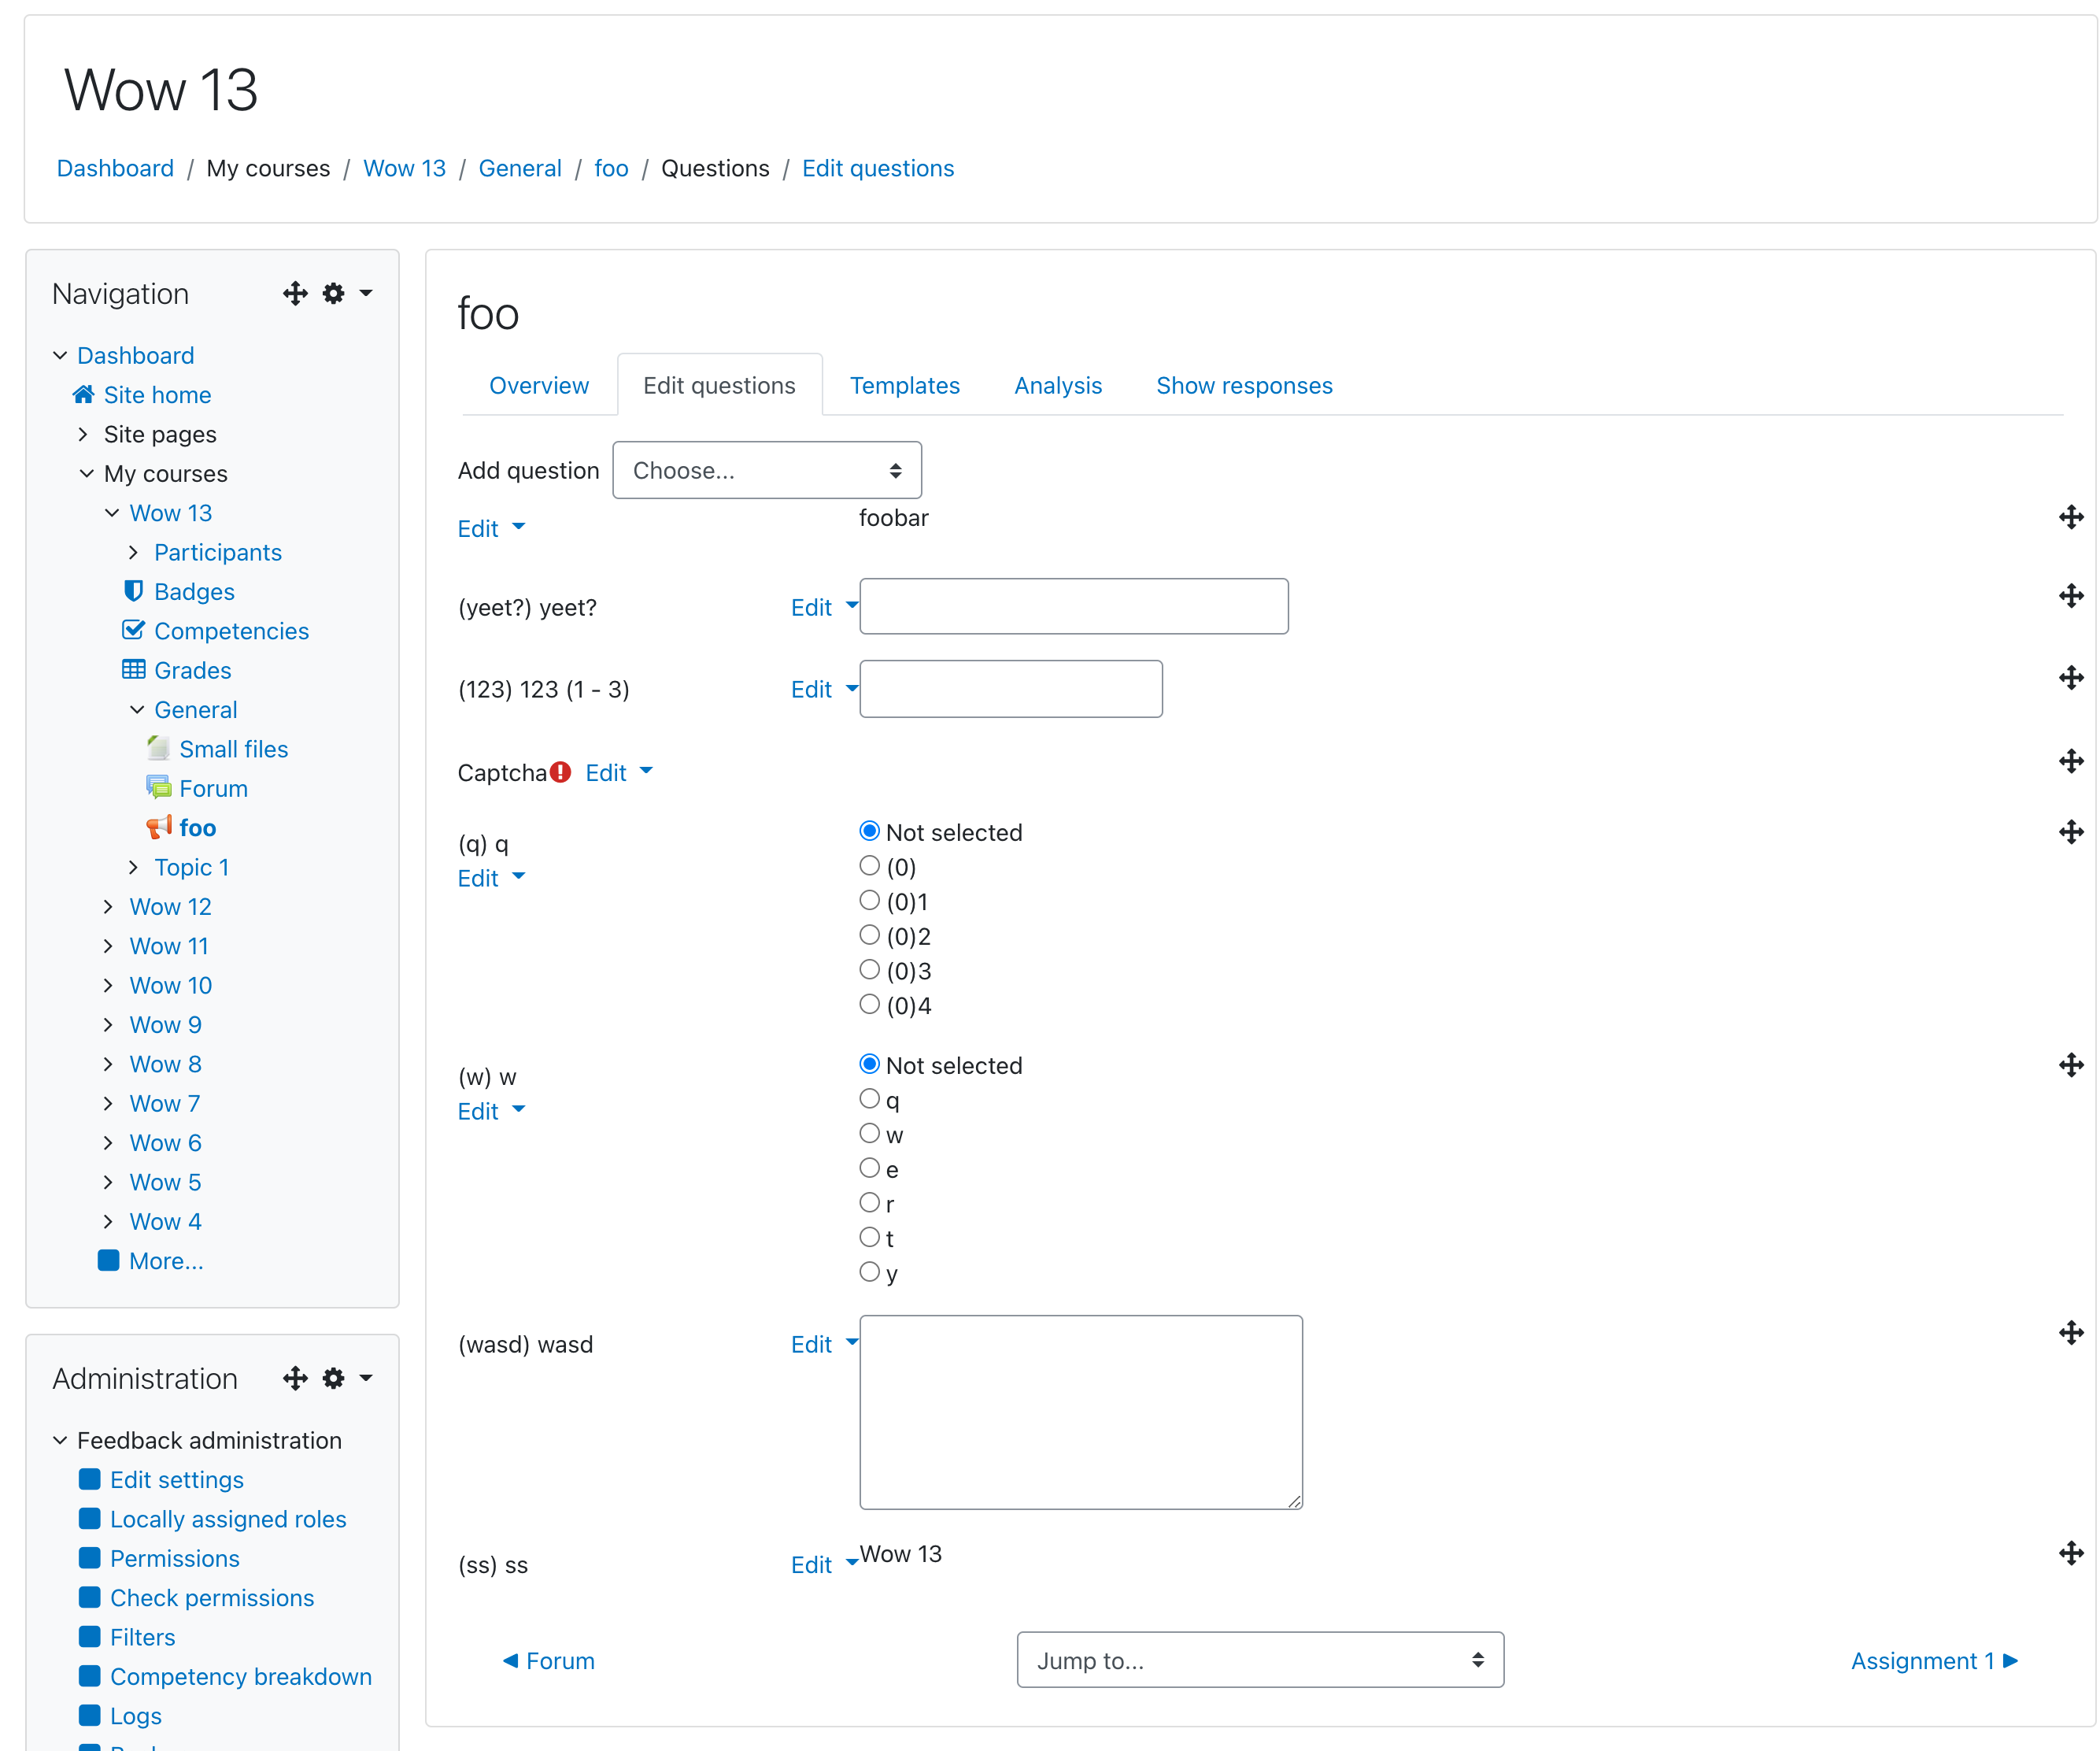Click the Badges shield icon
The height and width of the screenshot is (1751, 2100).
click(133, 591)
